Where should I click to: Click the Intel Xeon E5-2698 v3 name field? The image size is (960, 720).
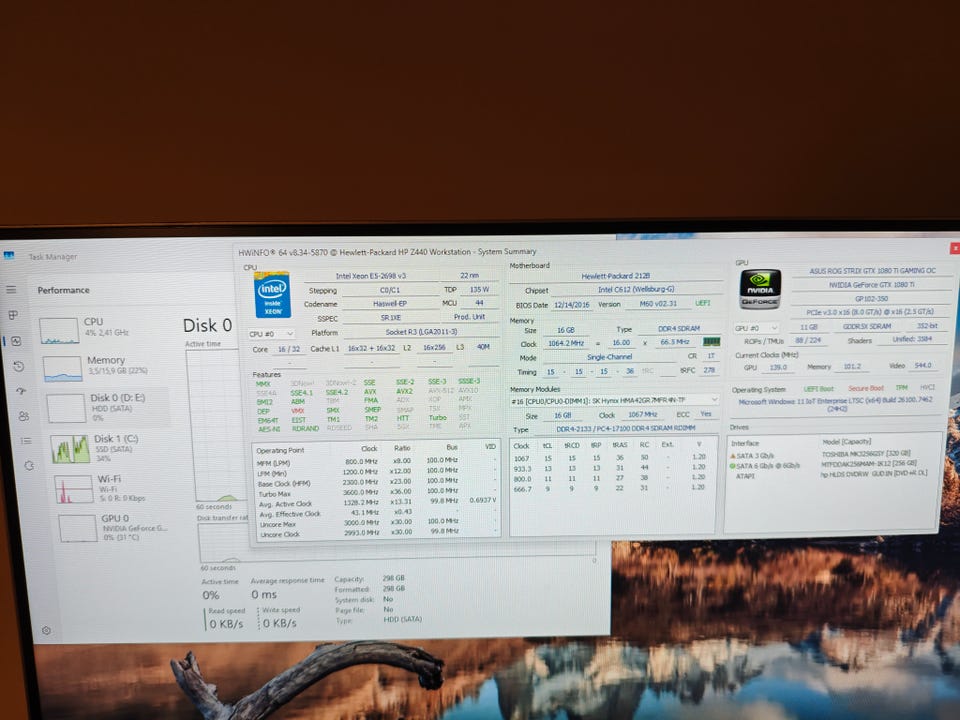click(x=370, y=276)
